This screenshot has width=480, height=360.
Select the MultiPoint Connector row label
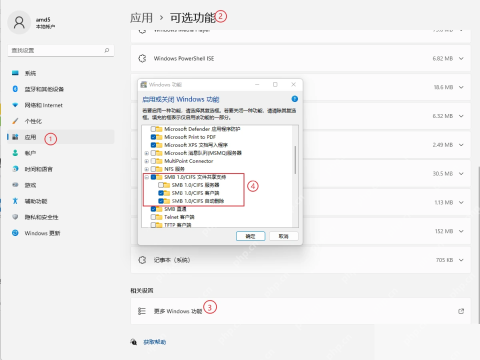click(189, 161)
